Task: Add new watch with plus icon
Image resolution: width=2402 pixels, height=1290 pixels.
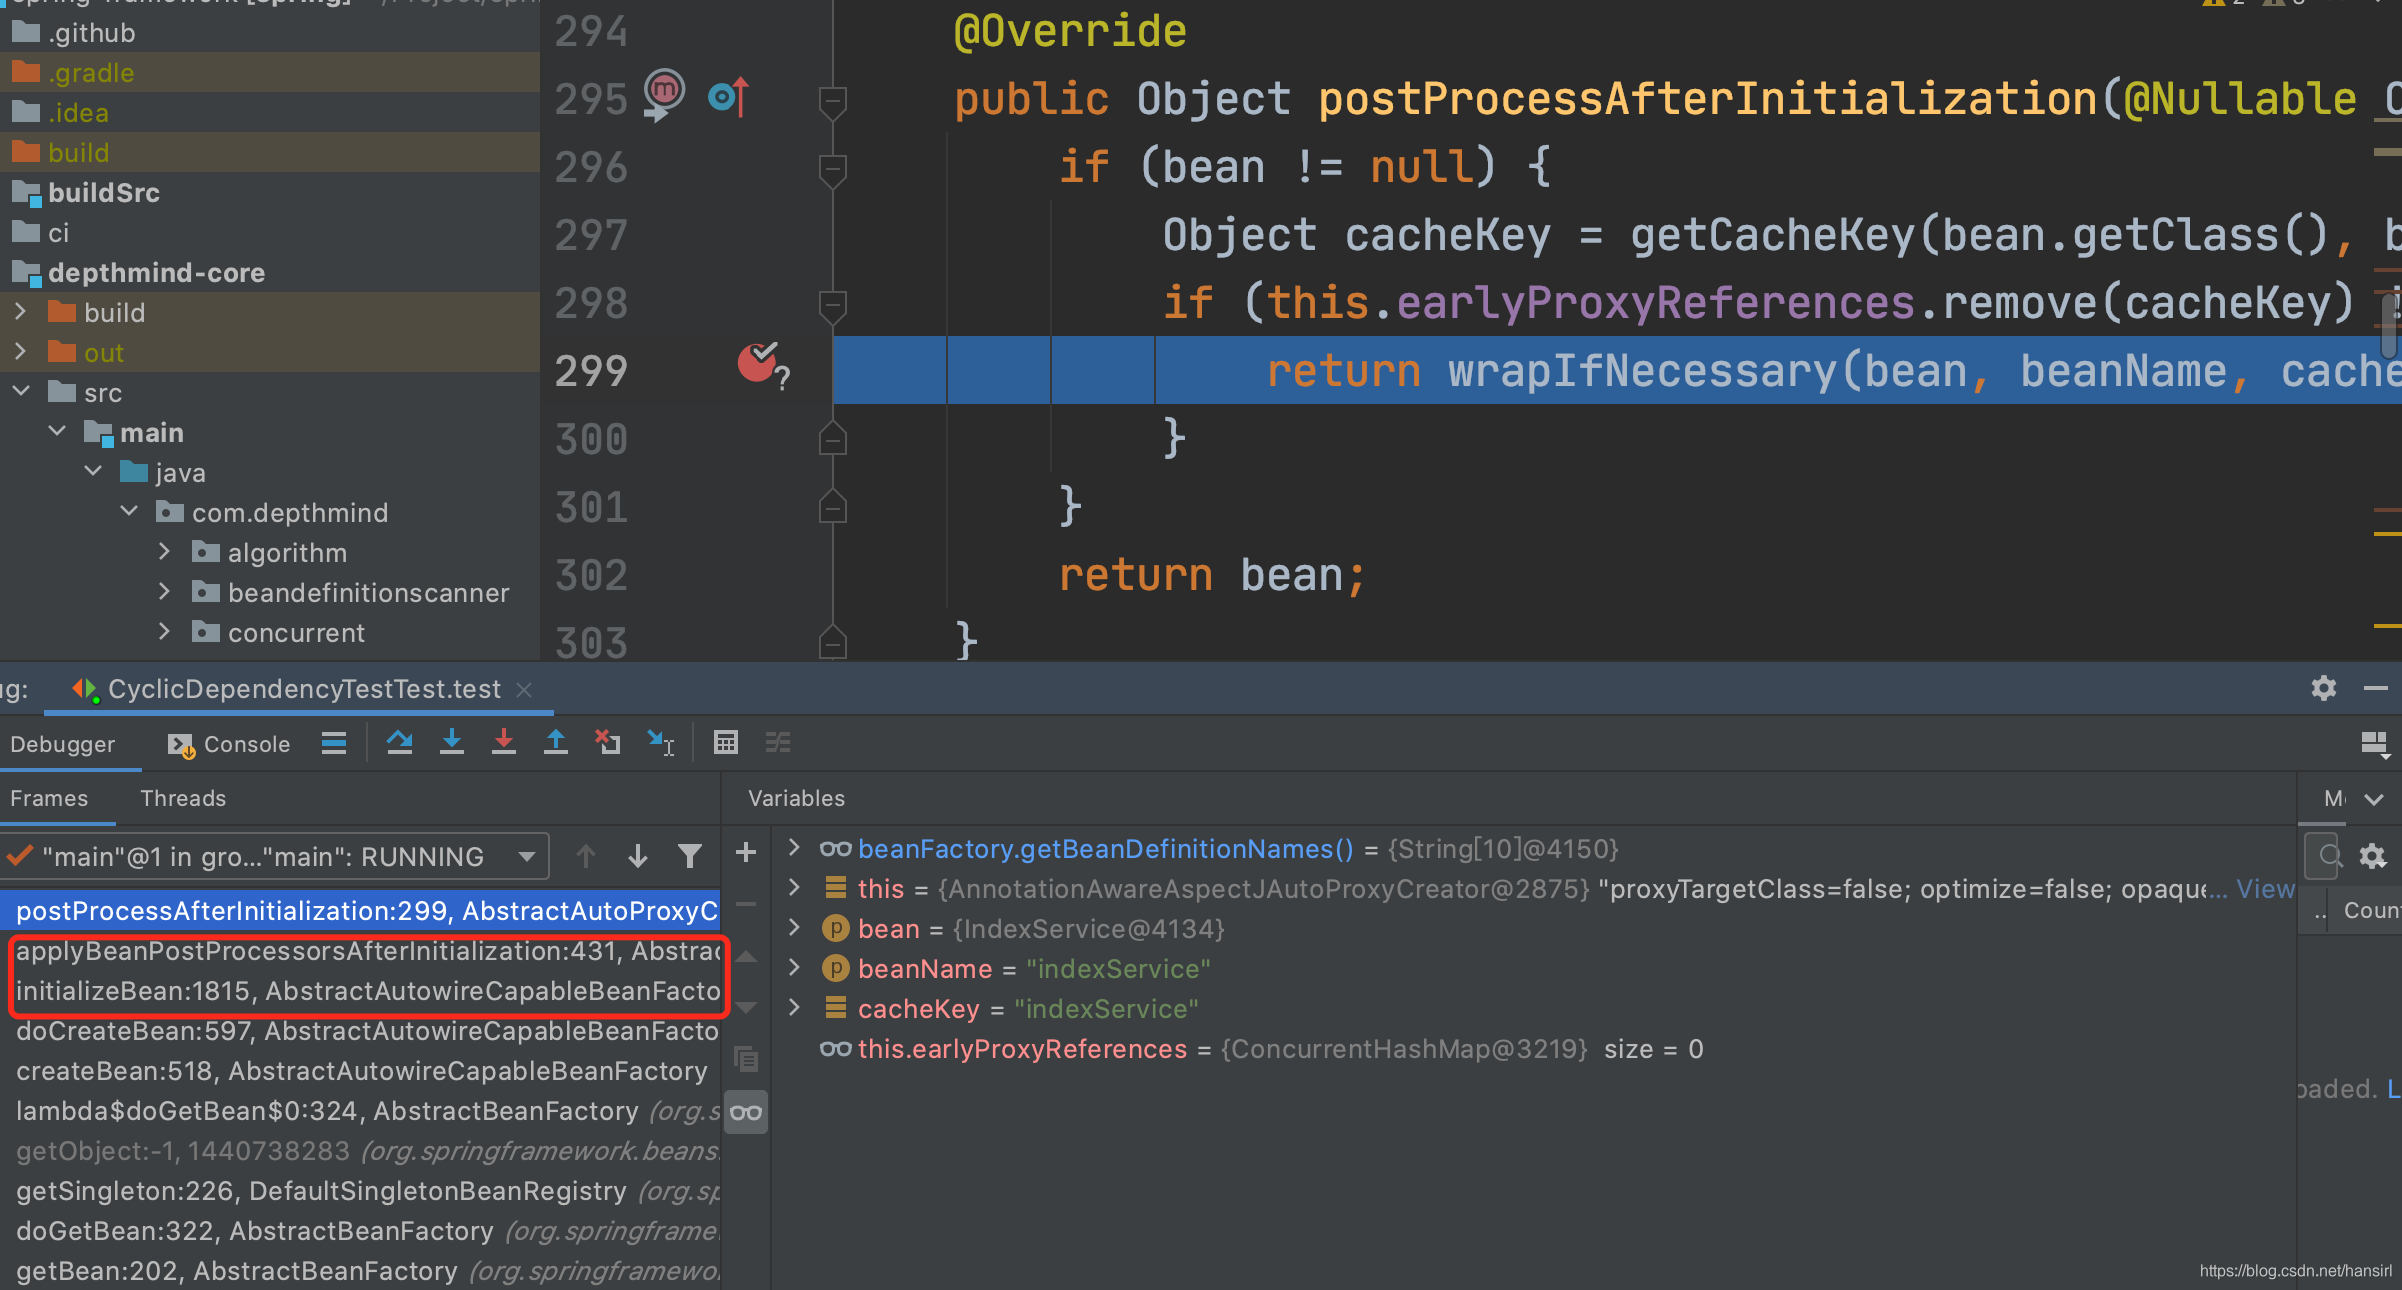Action: (746, 853)
